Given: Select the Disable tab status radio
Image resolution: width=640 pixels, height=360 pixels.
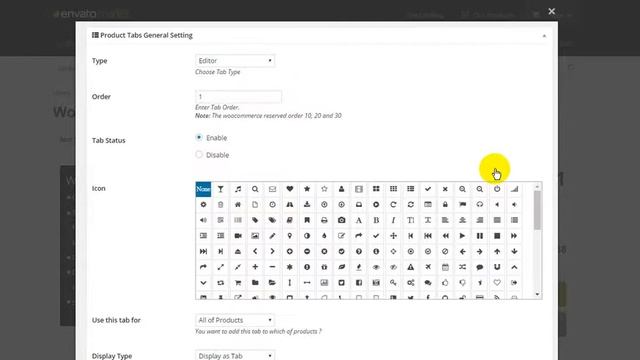Looking at the screenshot, I should pyautogui.click(x=199, y=155).
